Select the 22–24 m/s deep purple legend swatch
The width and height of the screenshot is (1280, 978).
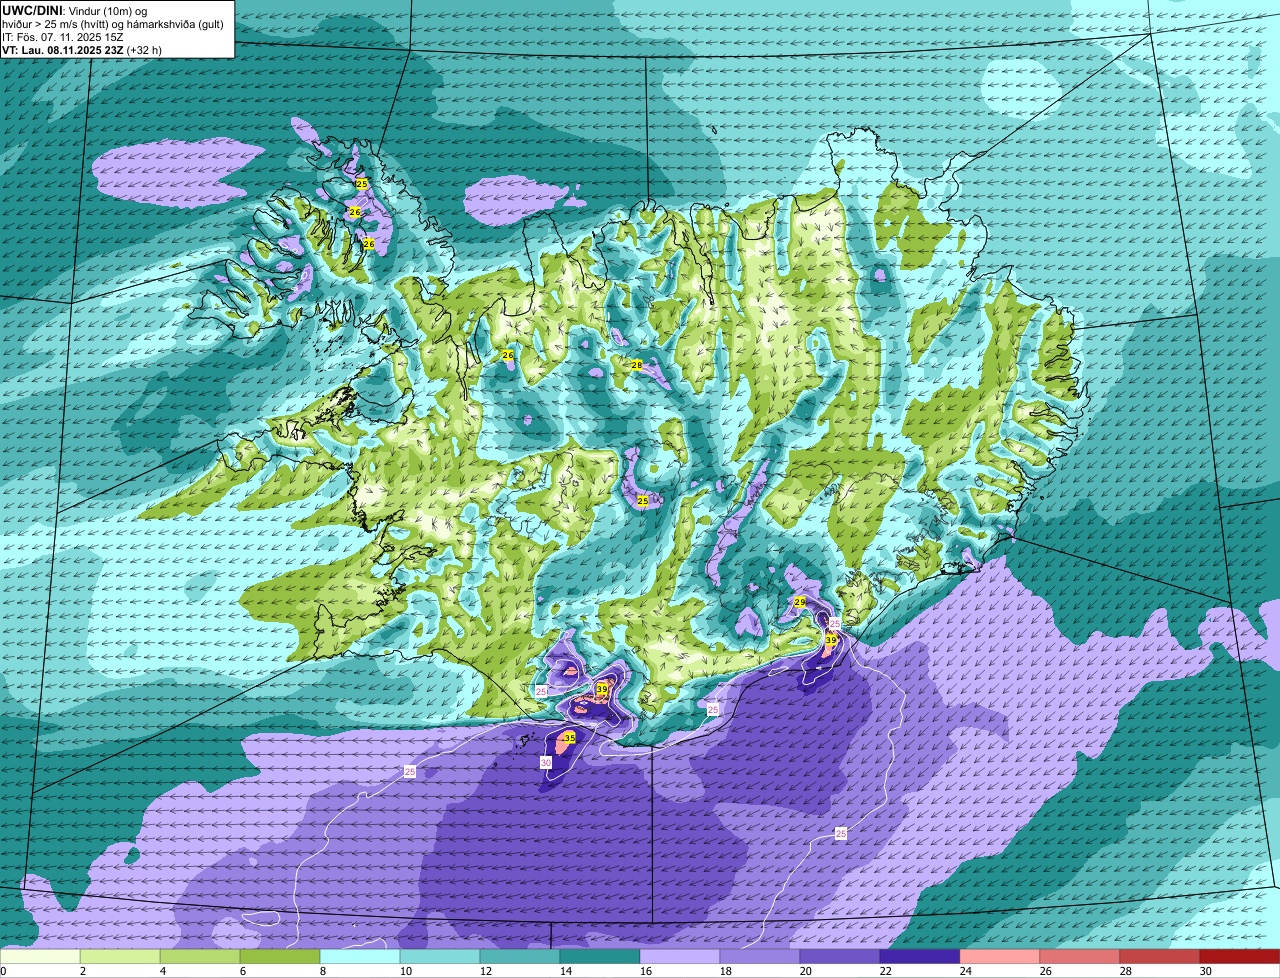[920, 957]
